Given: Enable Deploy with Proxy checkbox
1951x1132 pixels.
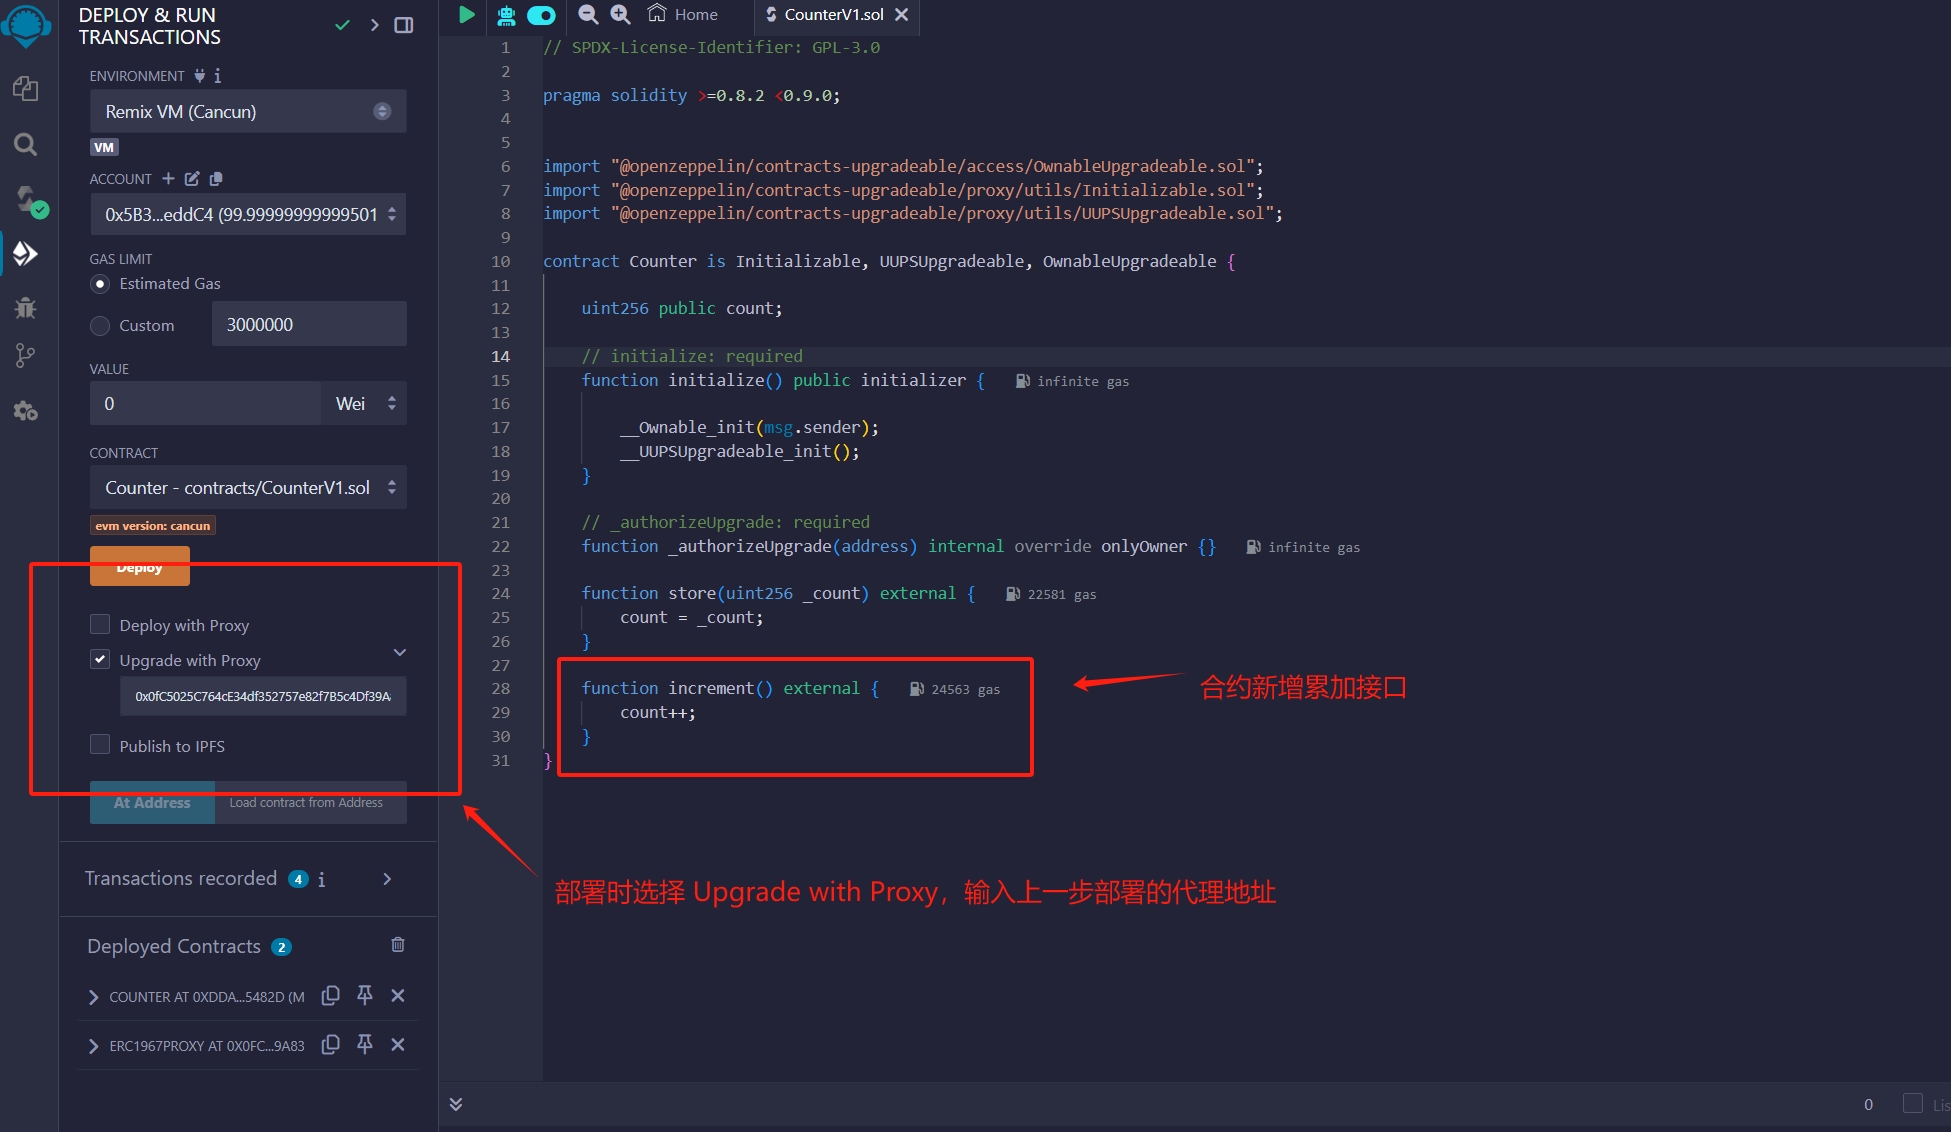Looking at the screenshot, I should click(x=101, y=624).
